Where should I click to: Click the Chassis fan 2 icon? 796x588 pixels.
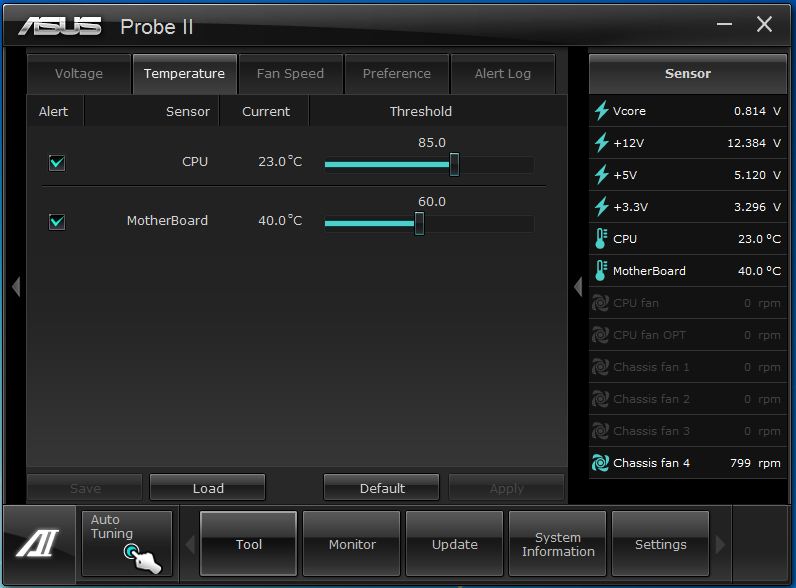600,399
